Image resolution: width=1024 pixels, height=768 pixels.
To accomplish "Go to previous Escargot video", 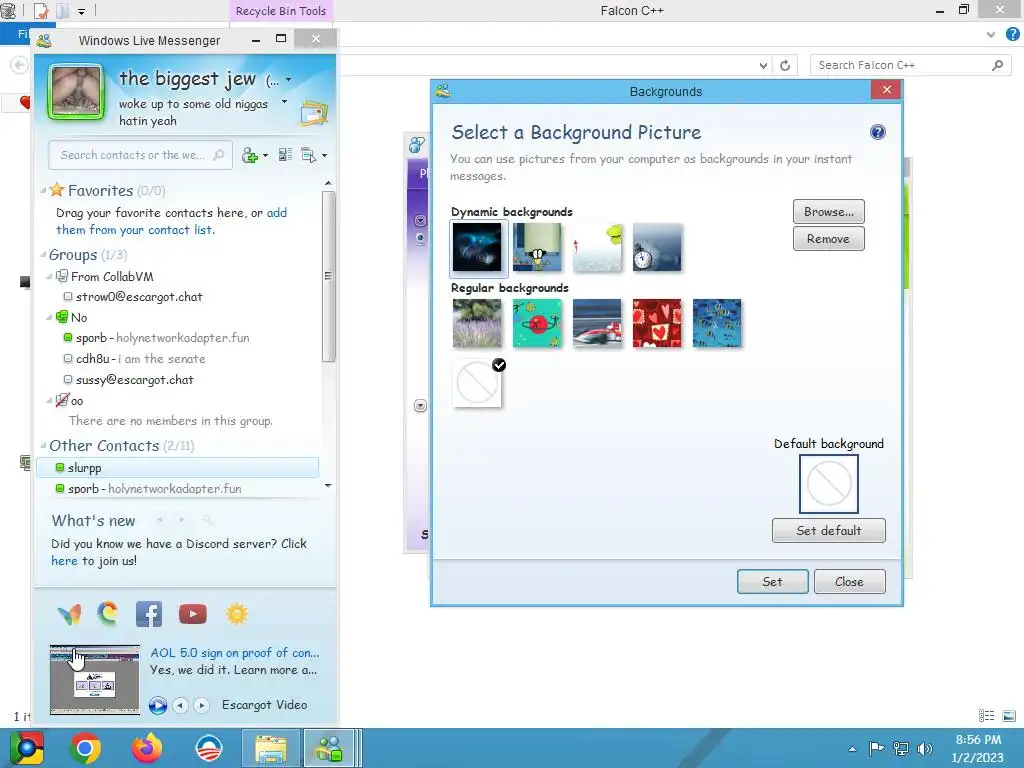I will tap(180, 705).
